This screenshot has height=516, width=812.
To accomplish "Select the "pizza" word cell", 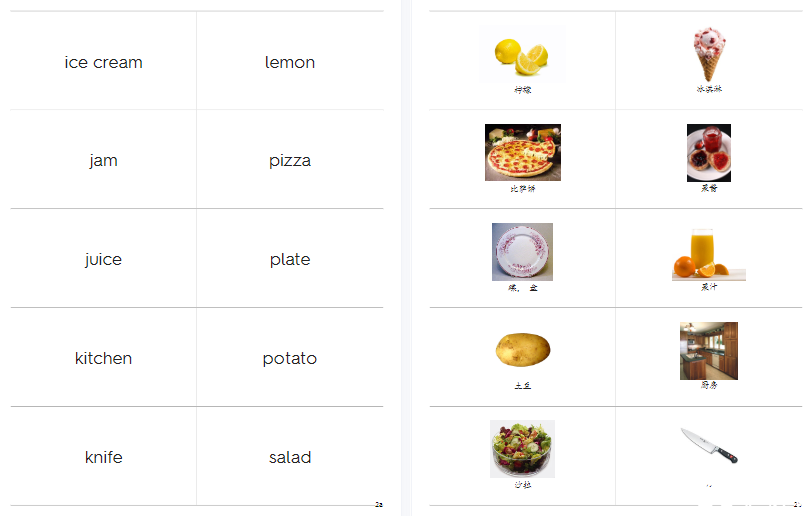I will [x=290, y=159].
